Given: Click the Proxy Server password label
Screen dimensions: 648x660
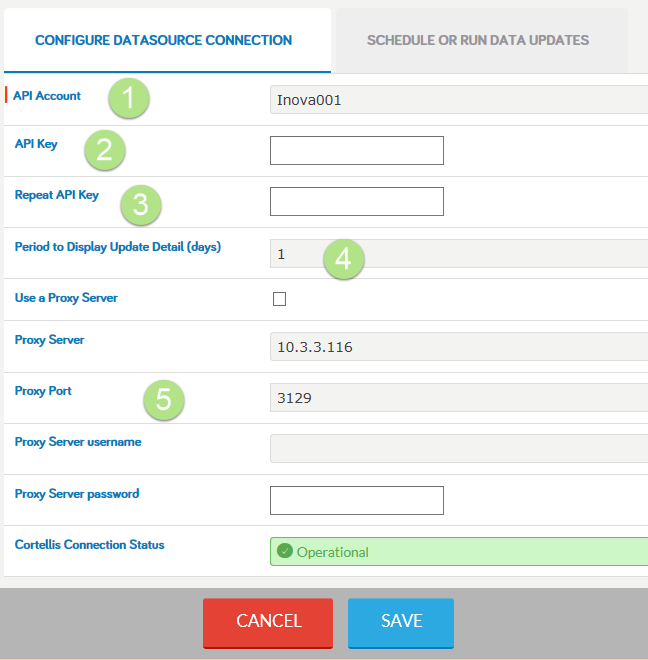Looking at the screenshot, I should tap(77, 494).
